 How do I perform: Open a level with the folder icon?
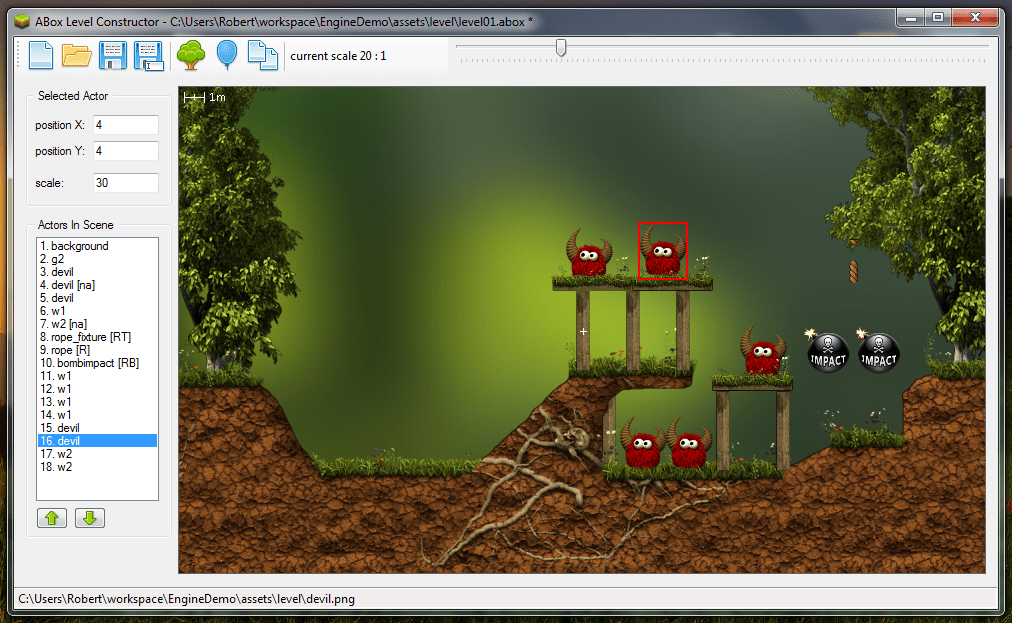(77, 55)
